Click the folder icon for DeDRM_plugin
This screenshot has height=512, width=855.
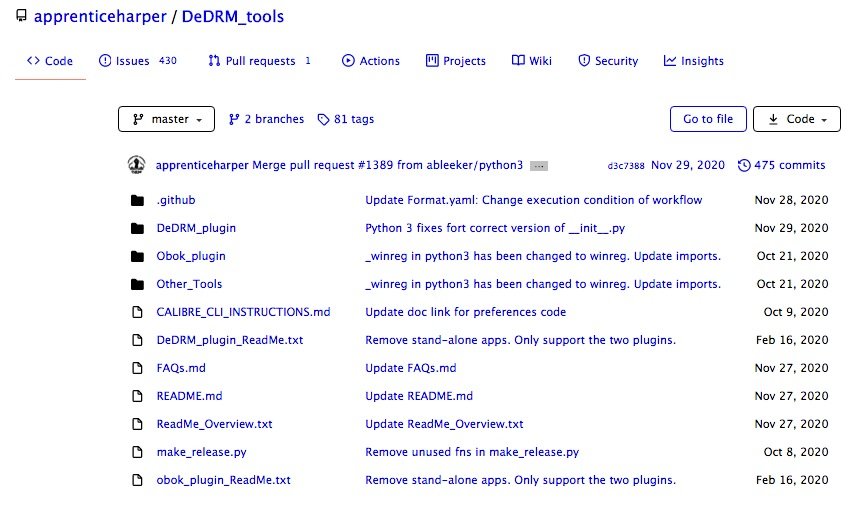137,228
